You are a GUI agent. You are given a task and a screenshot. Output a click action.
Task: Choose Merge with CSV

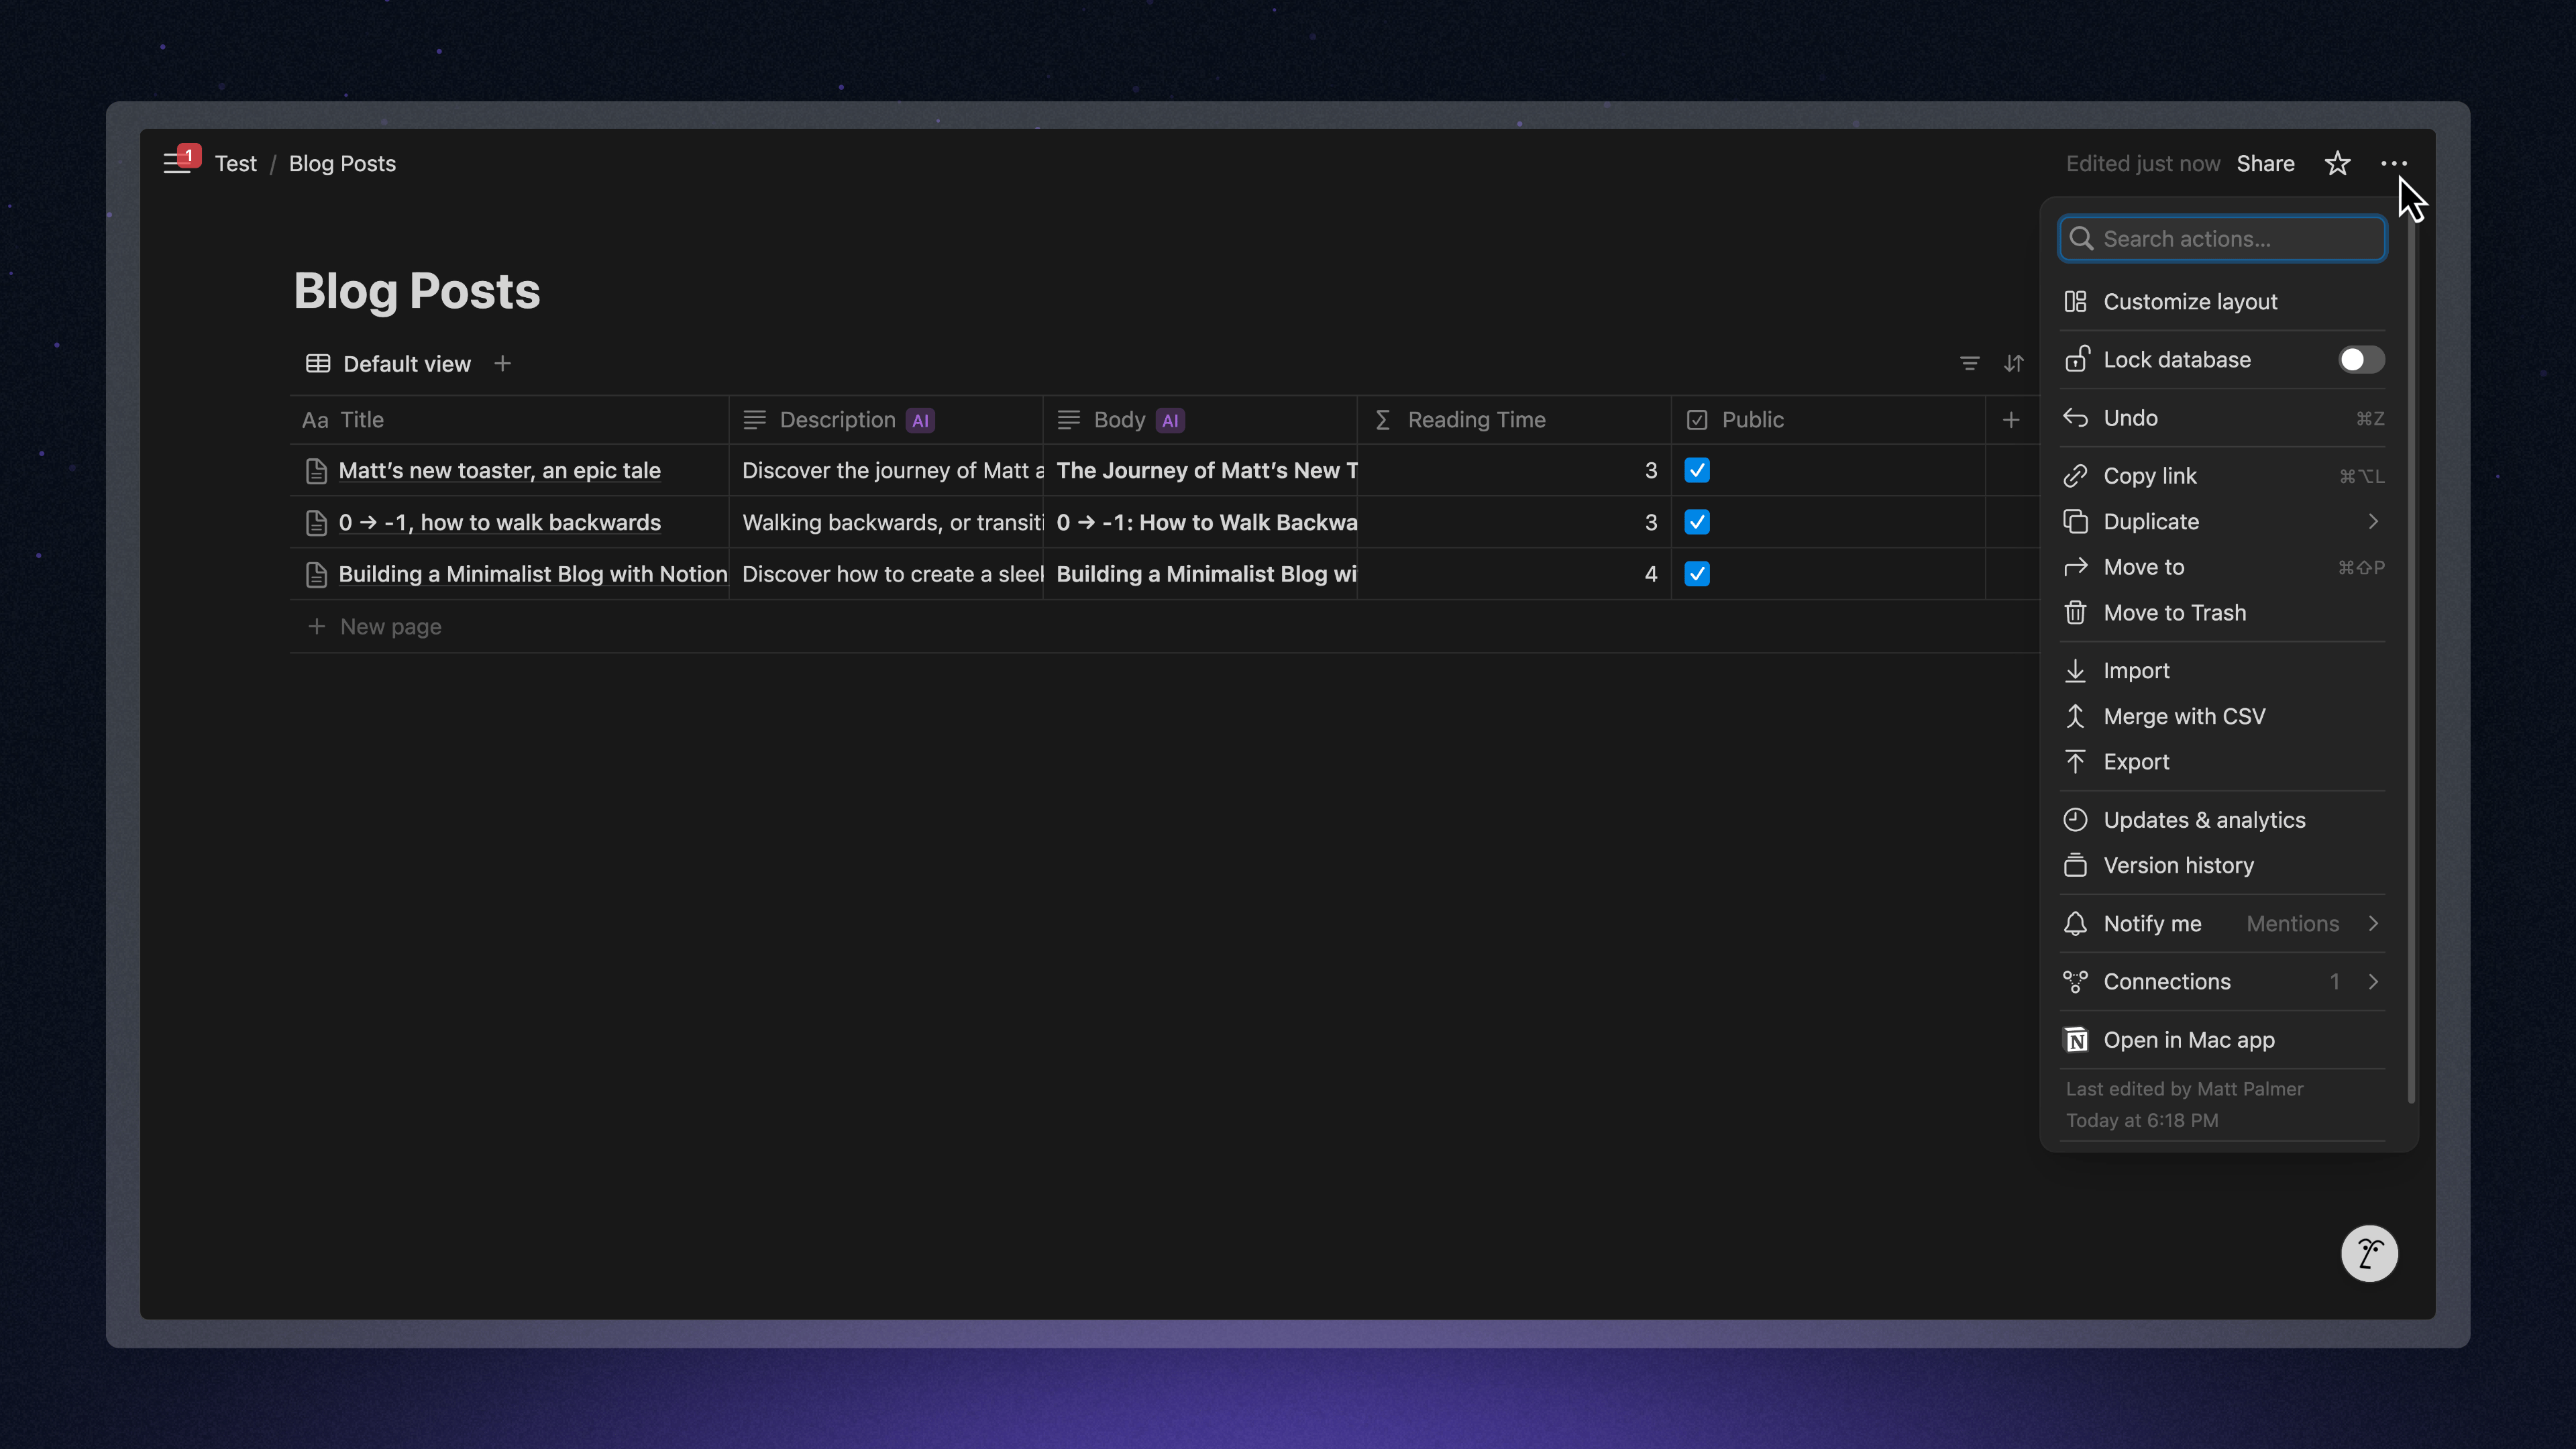(x=2222, y=716)
